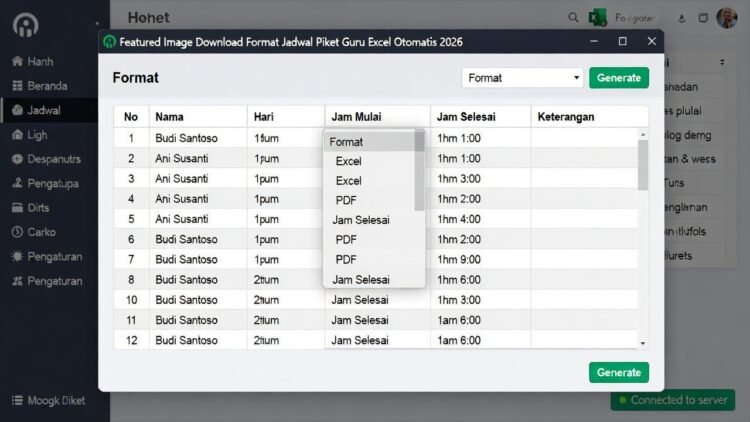Open the Hanh home icon
Screen dimensions: 750x422
[18, 61]
